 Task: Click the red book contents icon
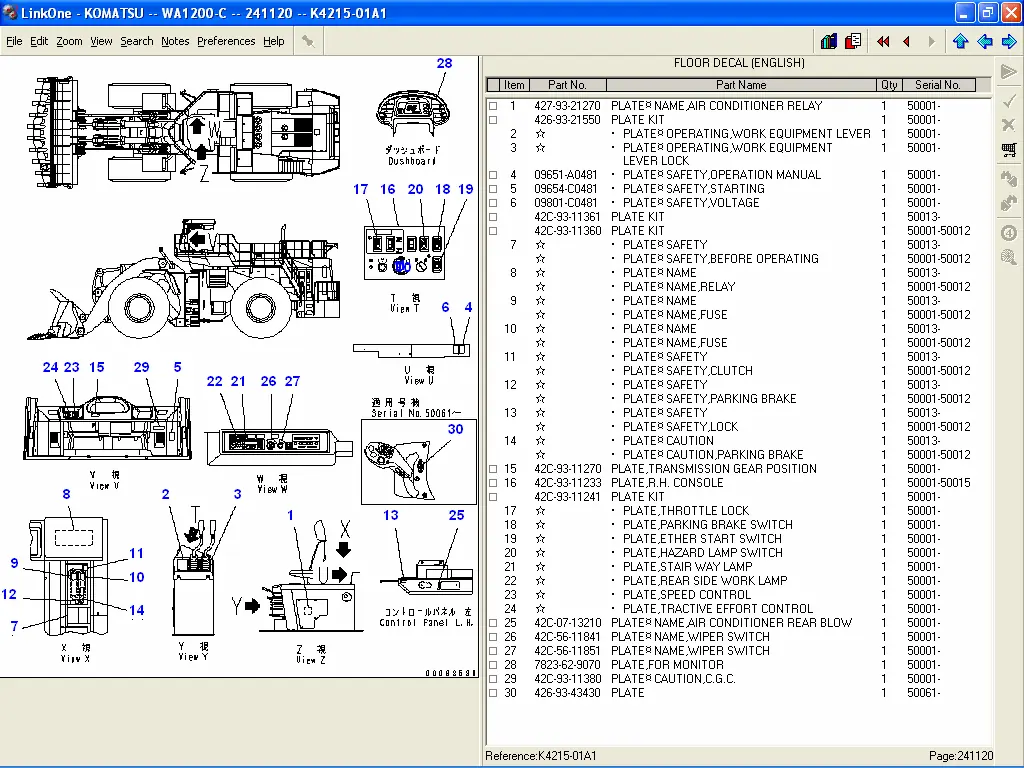[853, 42]
